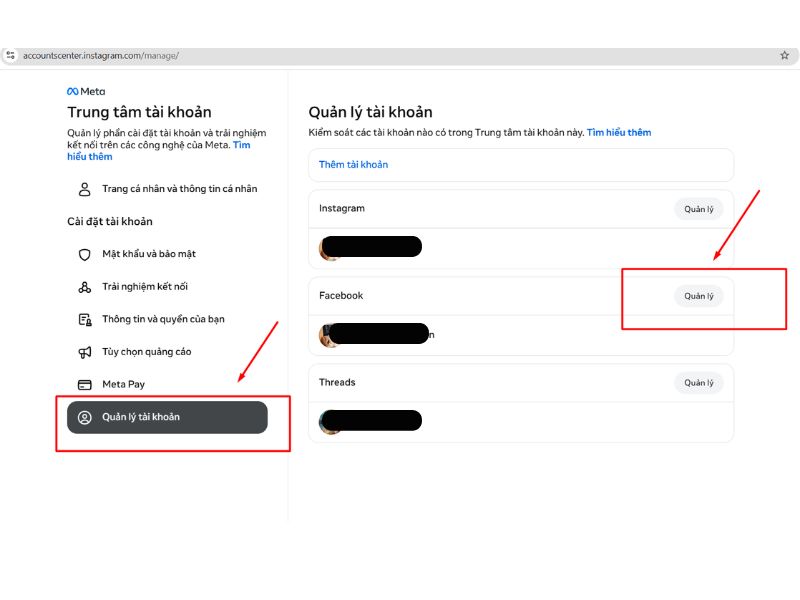Click the Threads section label

click(x=337, y=382)
